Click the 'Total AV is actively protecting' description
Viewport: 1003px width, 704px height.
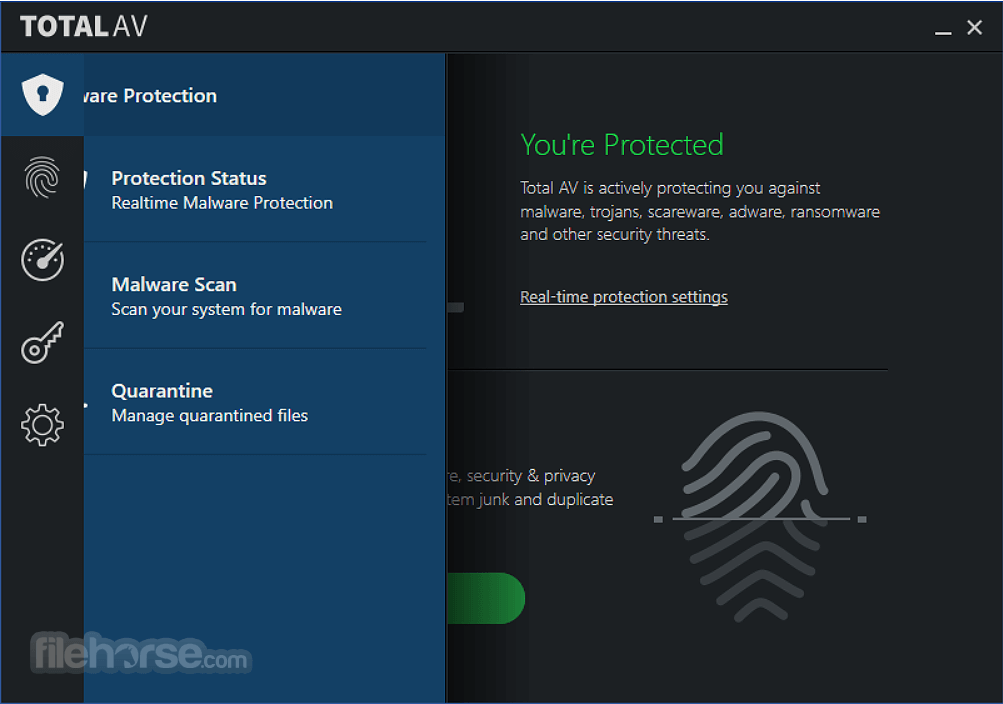pos(700,211)
